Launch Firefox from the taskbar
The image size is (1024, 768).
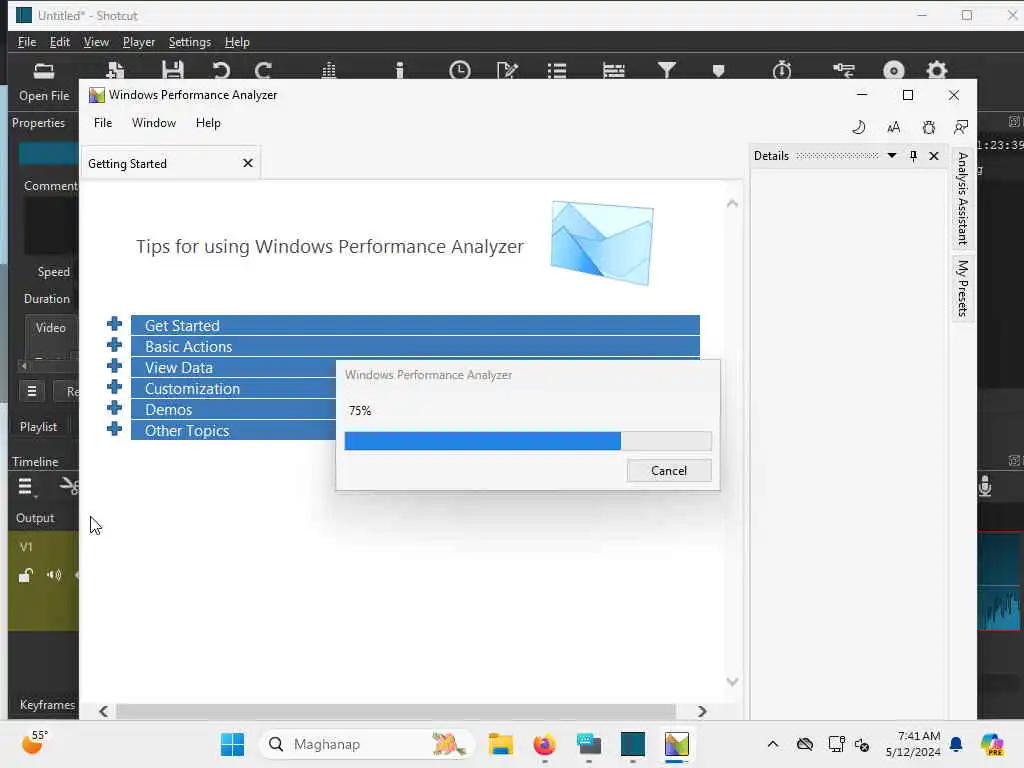pyautogui.click(x=545, y=744)
